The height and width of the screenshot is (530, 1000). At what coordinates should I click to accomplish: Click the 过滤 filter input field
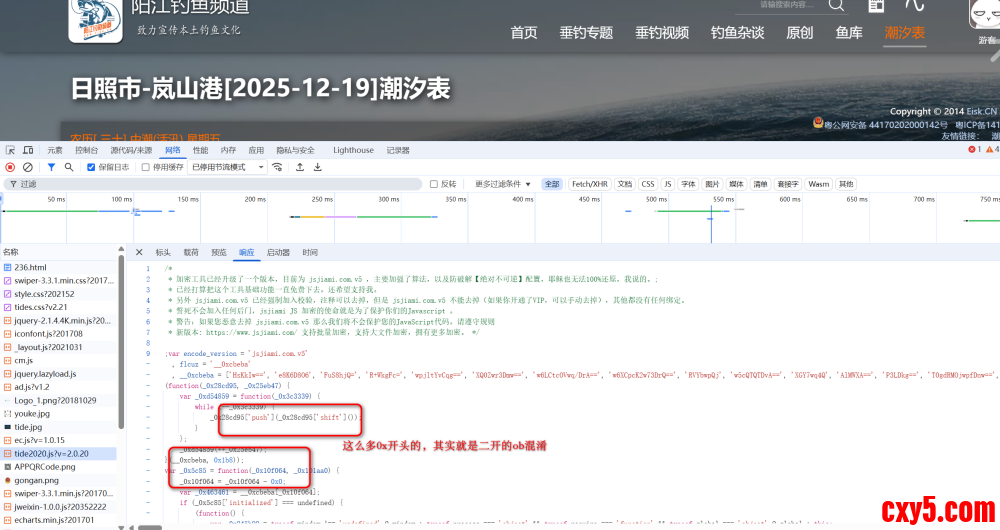212,184
